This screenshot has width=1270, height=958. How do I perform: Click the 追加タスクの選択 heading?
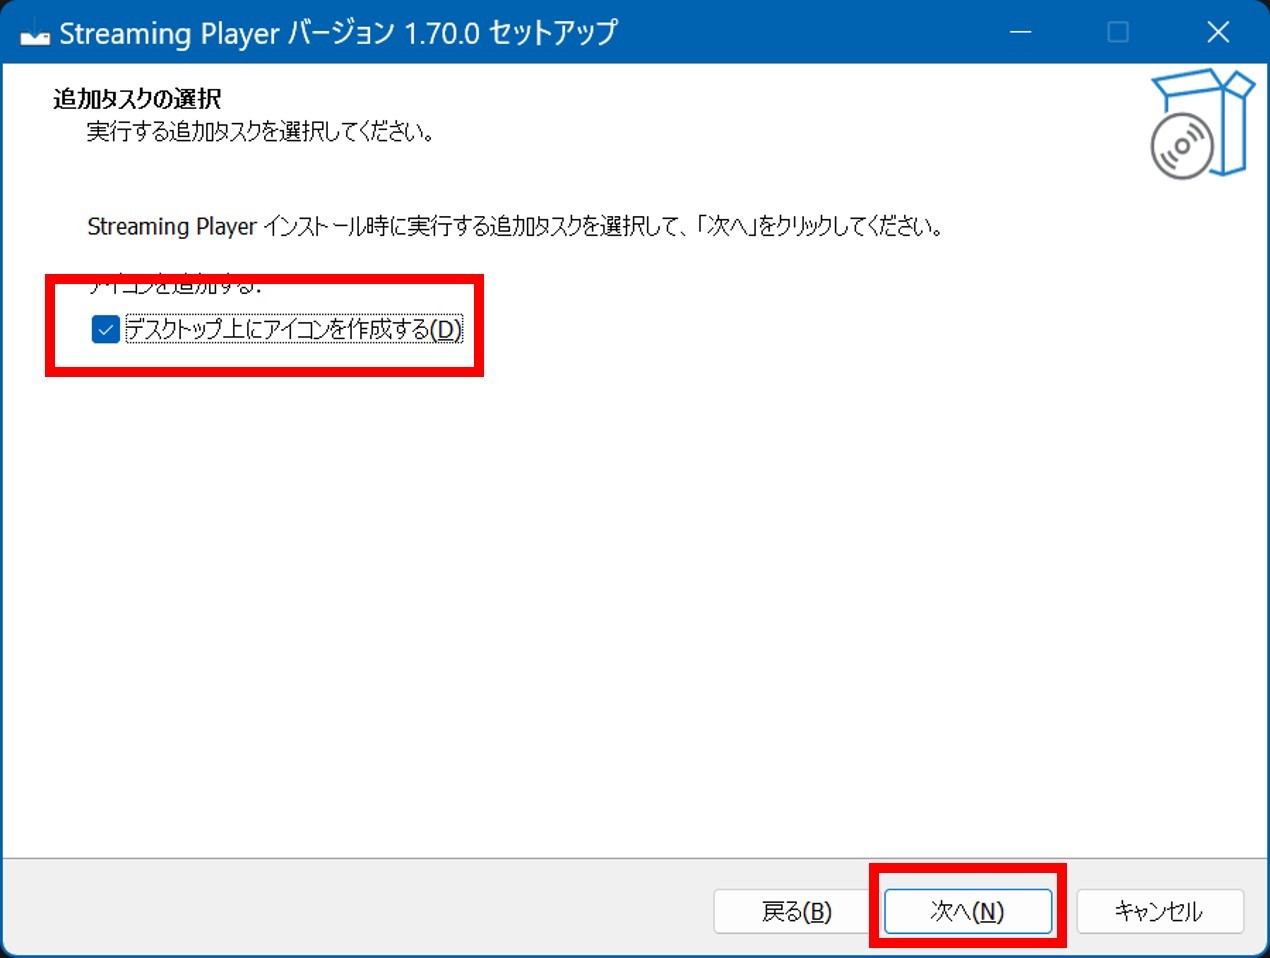pyautogui.click(x=136, y=98)
